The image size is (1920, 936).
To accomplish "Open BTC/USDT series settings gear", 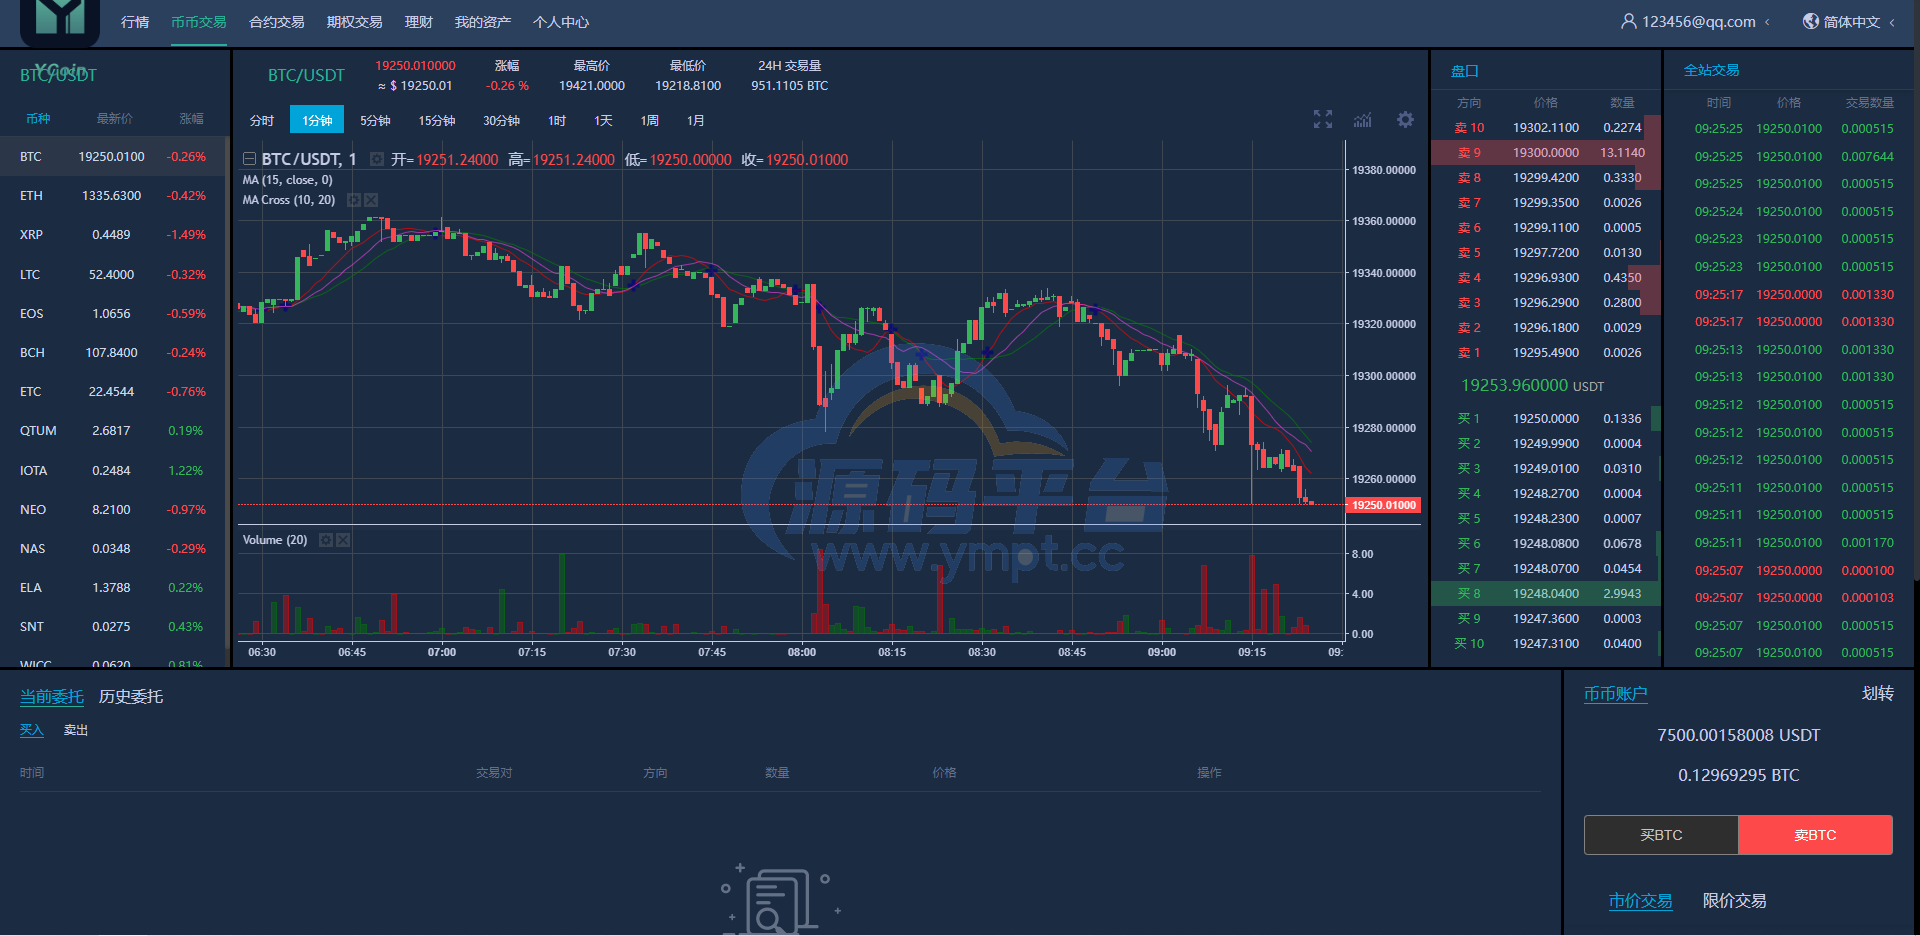I will click(377, 159).
